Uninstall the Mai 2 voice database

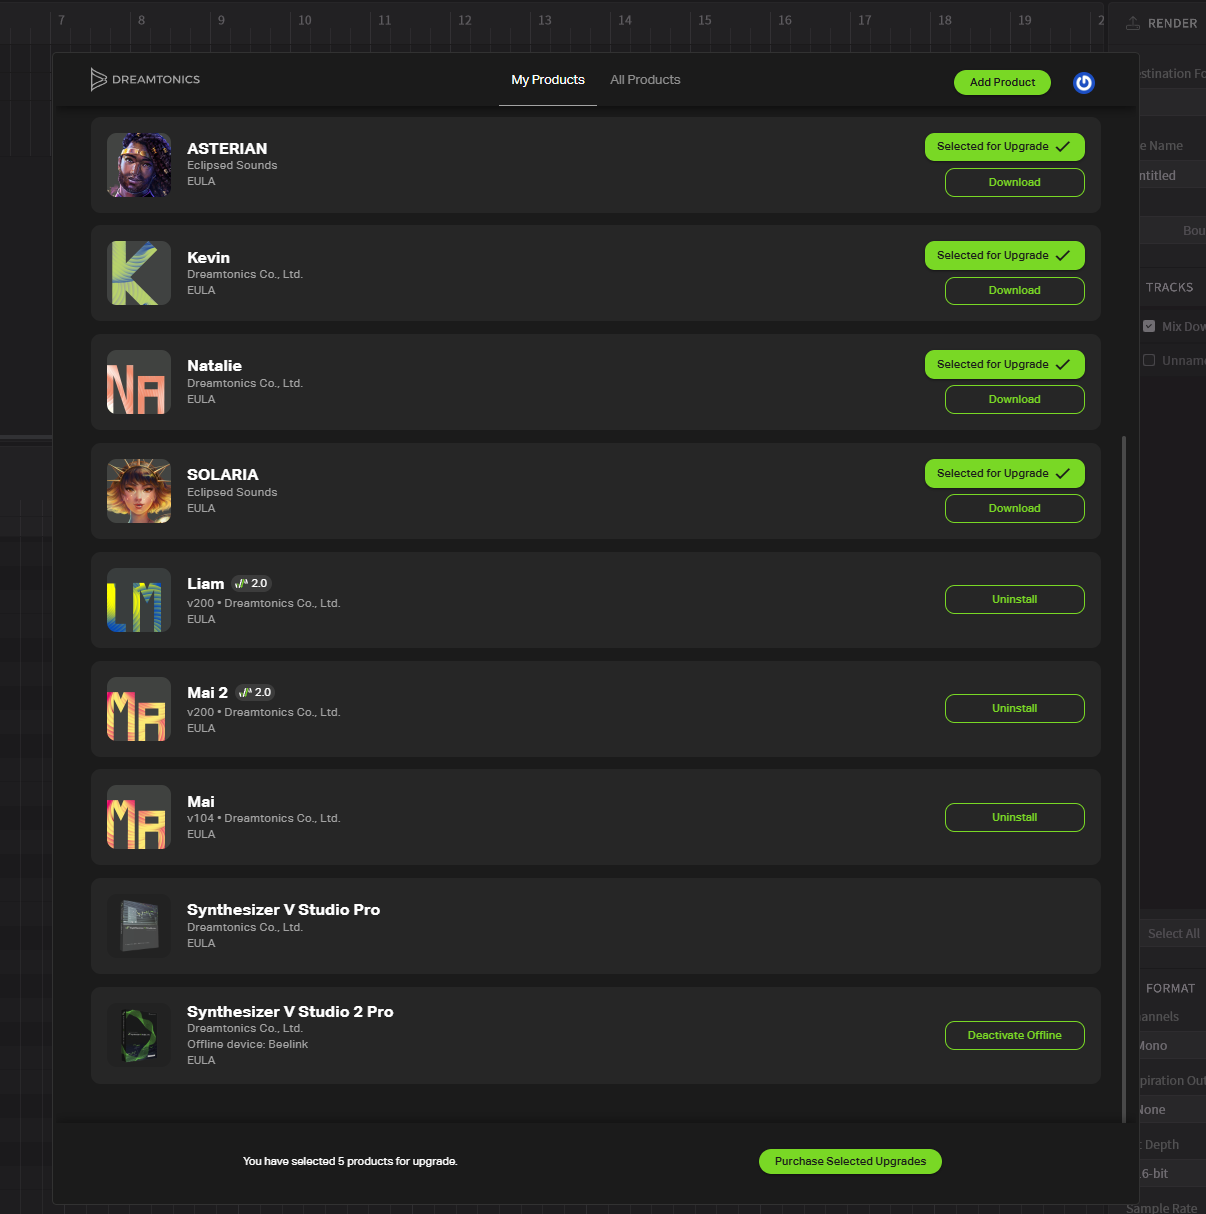point(1015,709)
